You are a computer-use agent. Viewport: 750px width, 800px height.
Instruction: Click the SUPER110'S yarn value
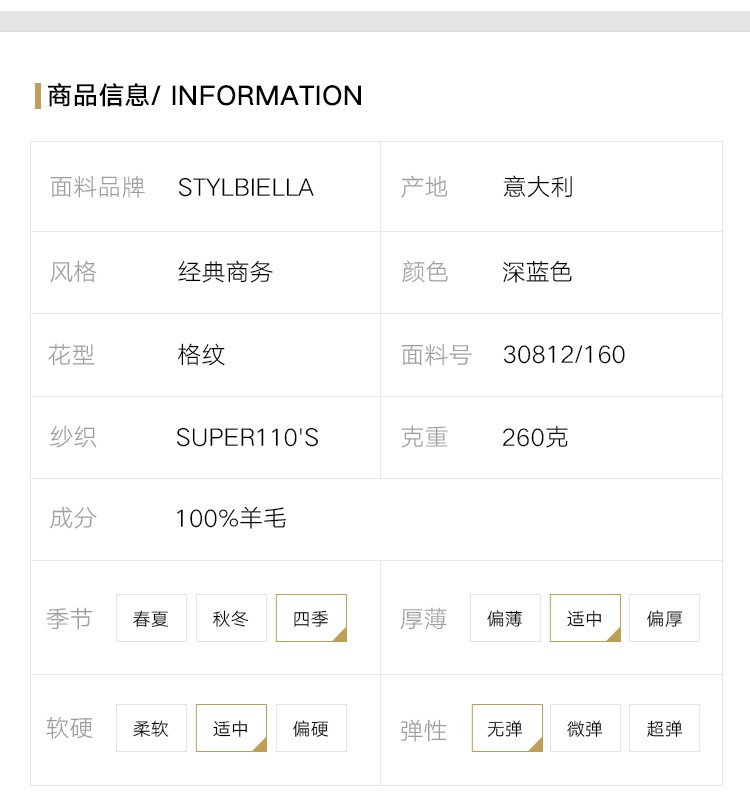coord(247,437)
